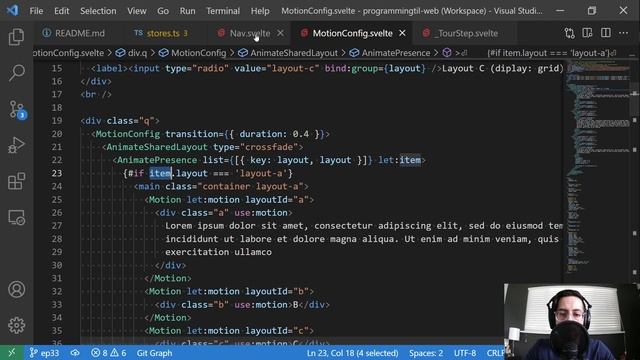Click layoutId="a" on line 25

277,200
